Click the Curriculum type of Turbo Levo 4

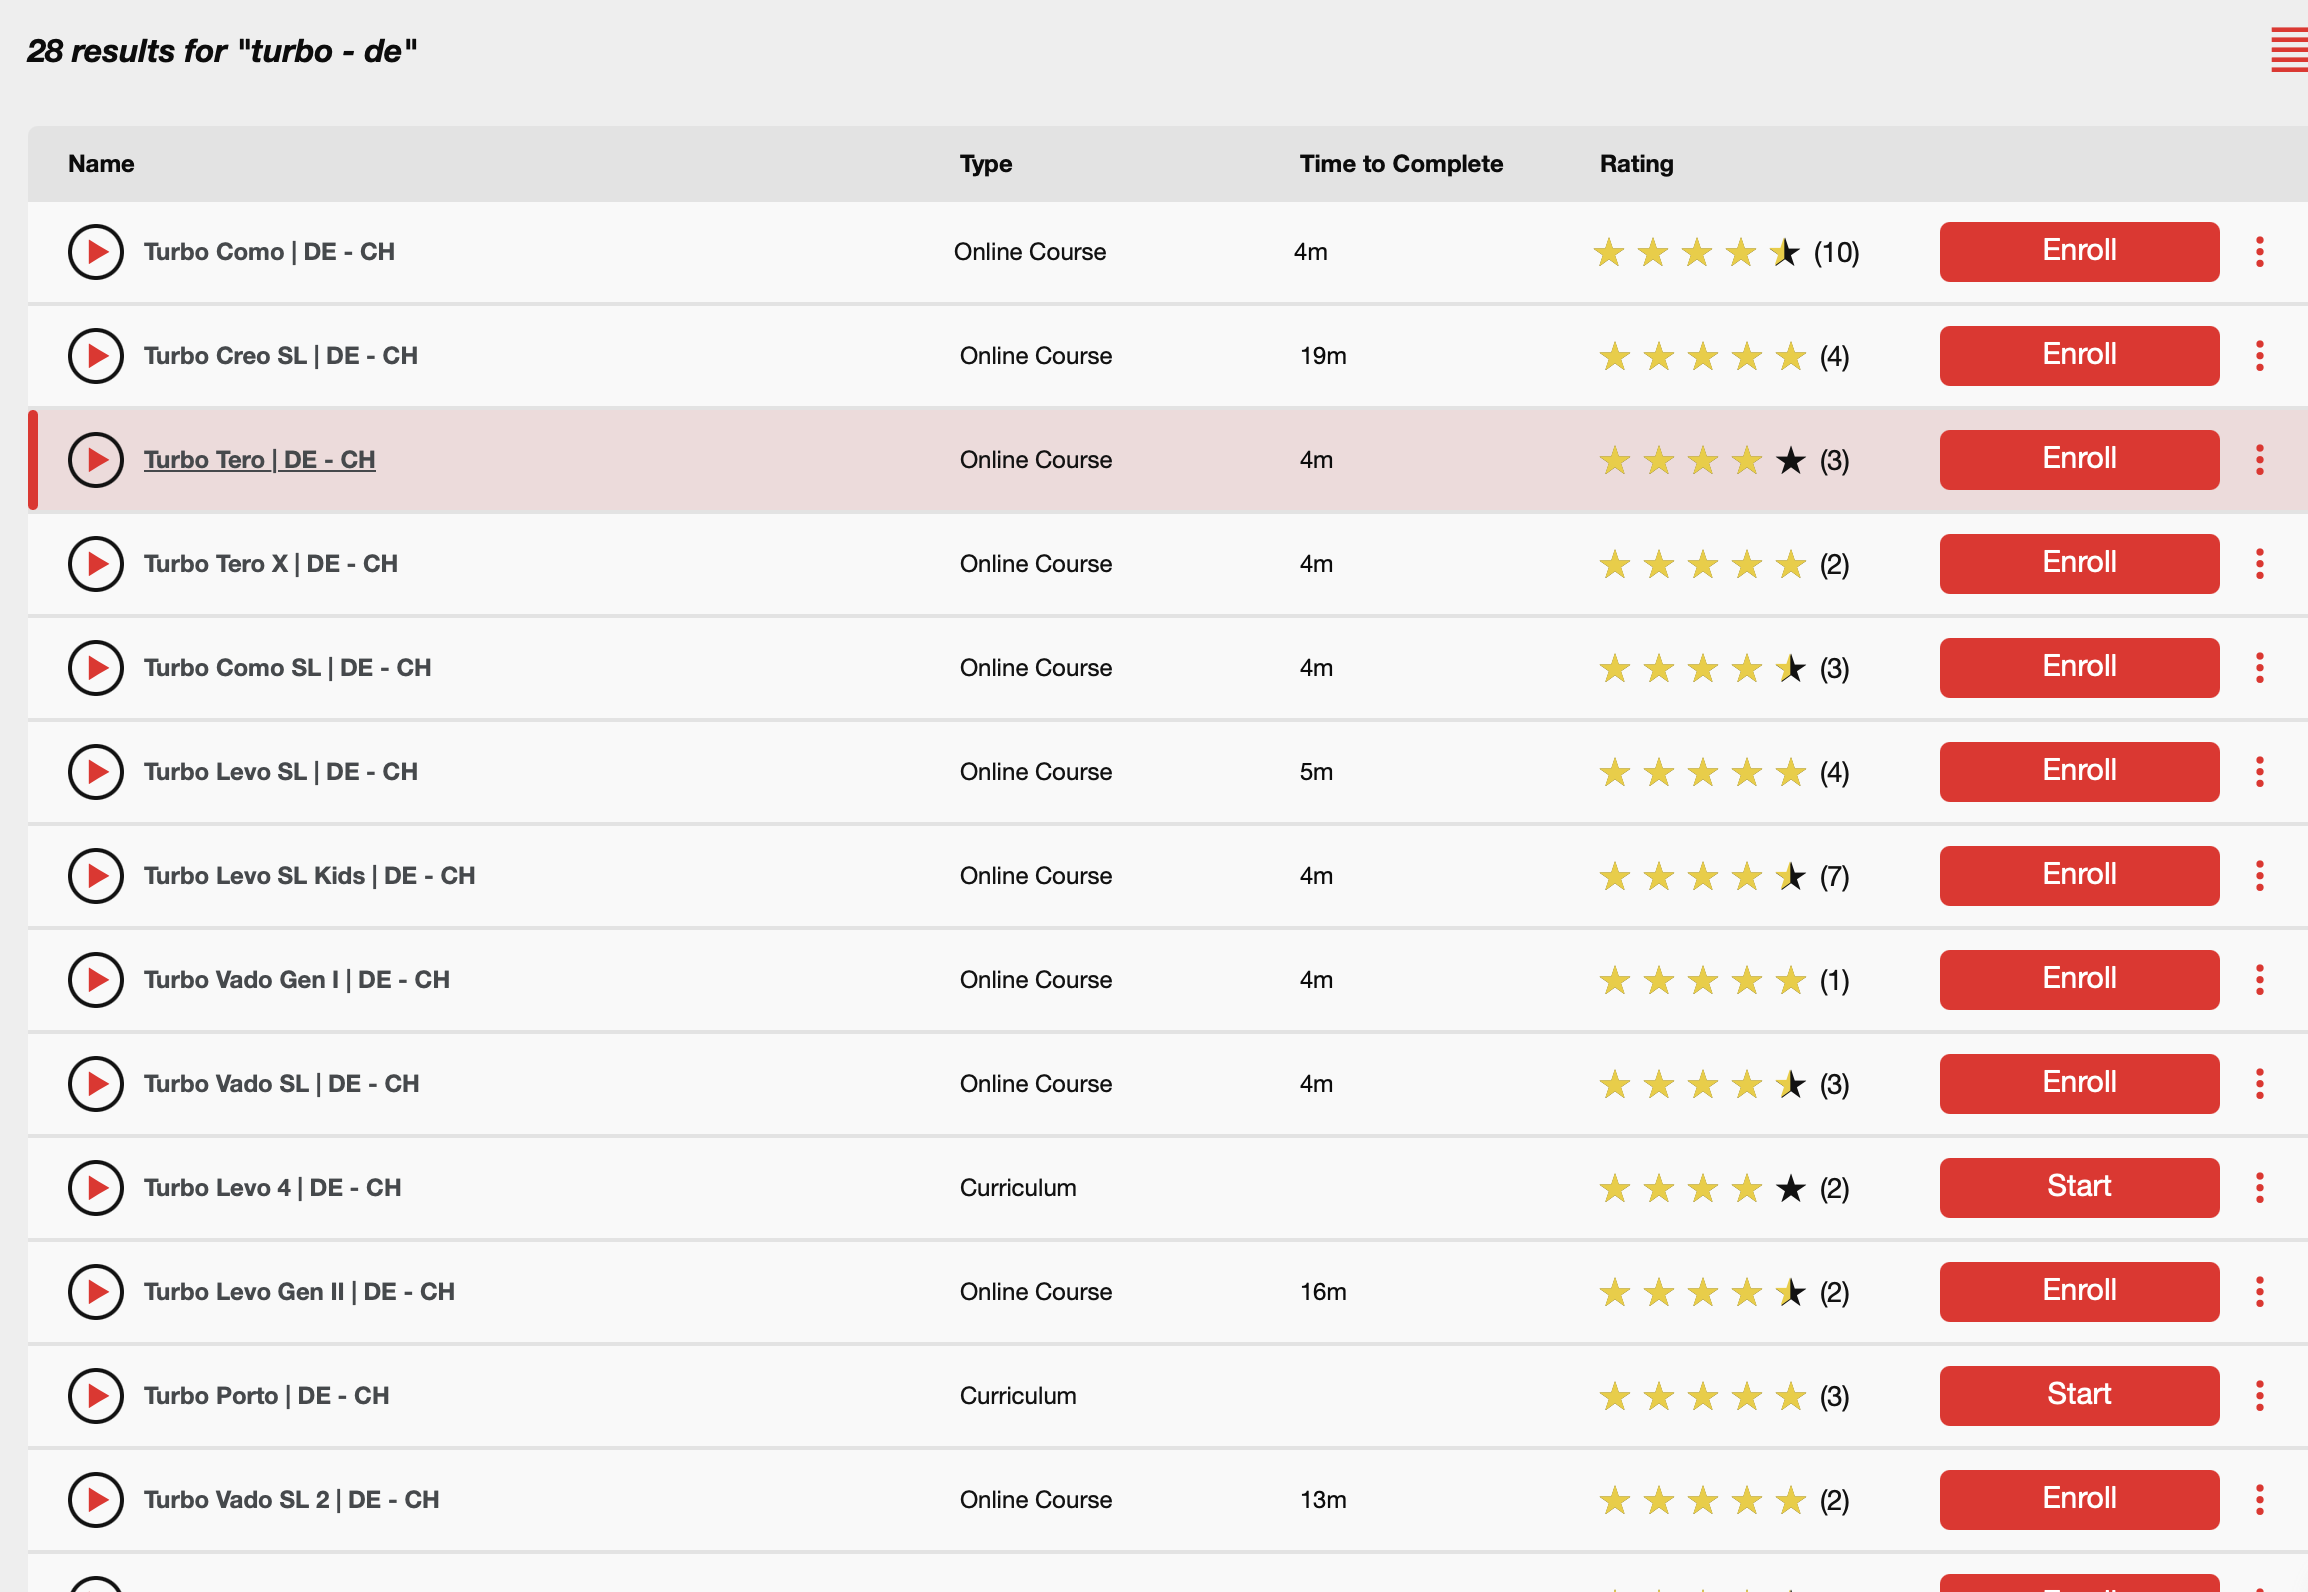click(x=1018, y=1188)
